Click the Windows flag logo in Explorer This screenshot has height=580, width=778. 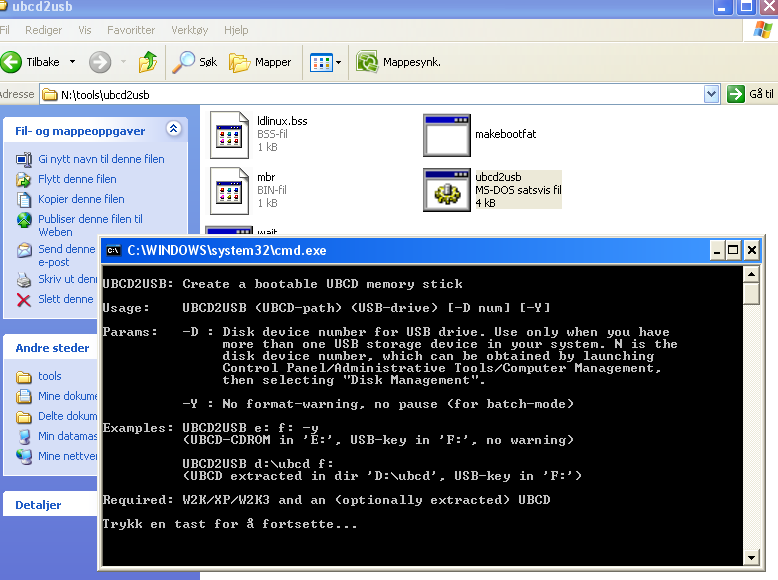[762, 30]
